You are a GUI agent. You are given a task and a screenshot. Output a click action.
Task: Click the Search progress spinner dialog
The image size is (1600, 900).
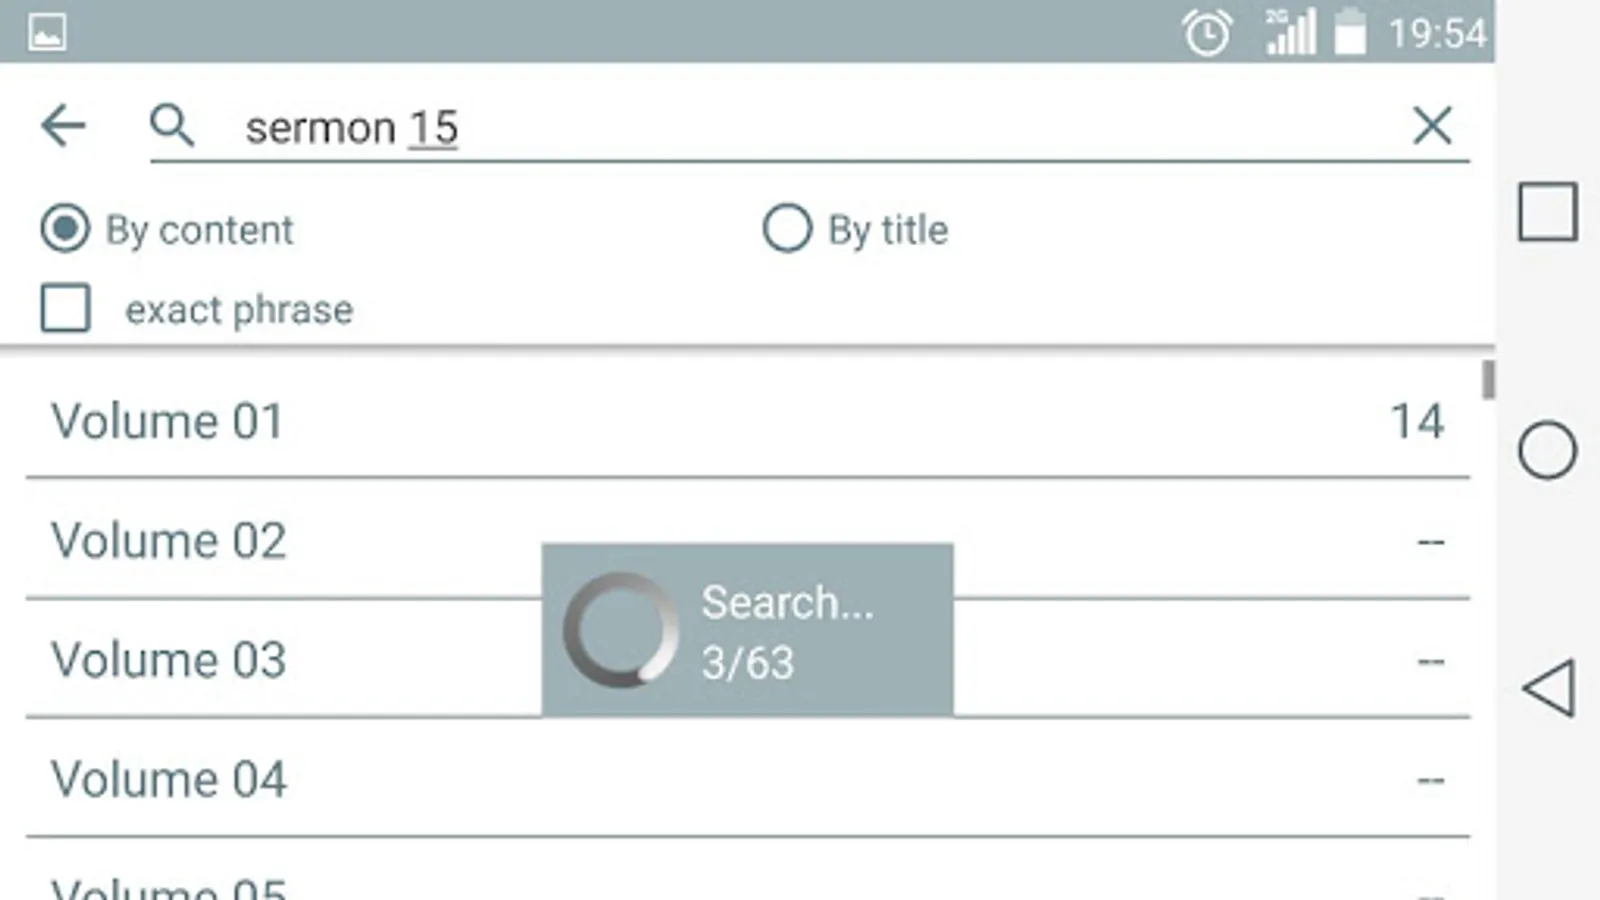(x=747, y=630)
